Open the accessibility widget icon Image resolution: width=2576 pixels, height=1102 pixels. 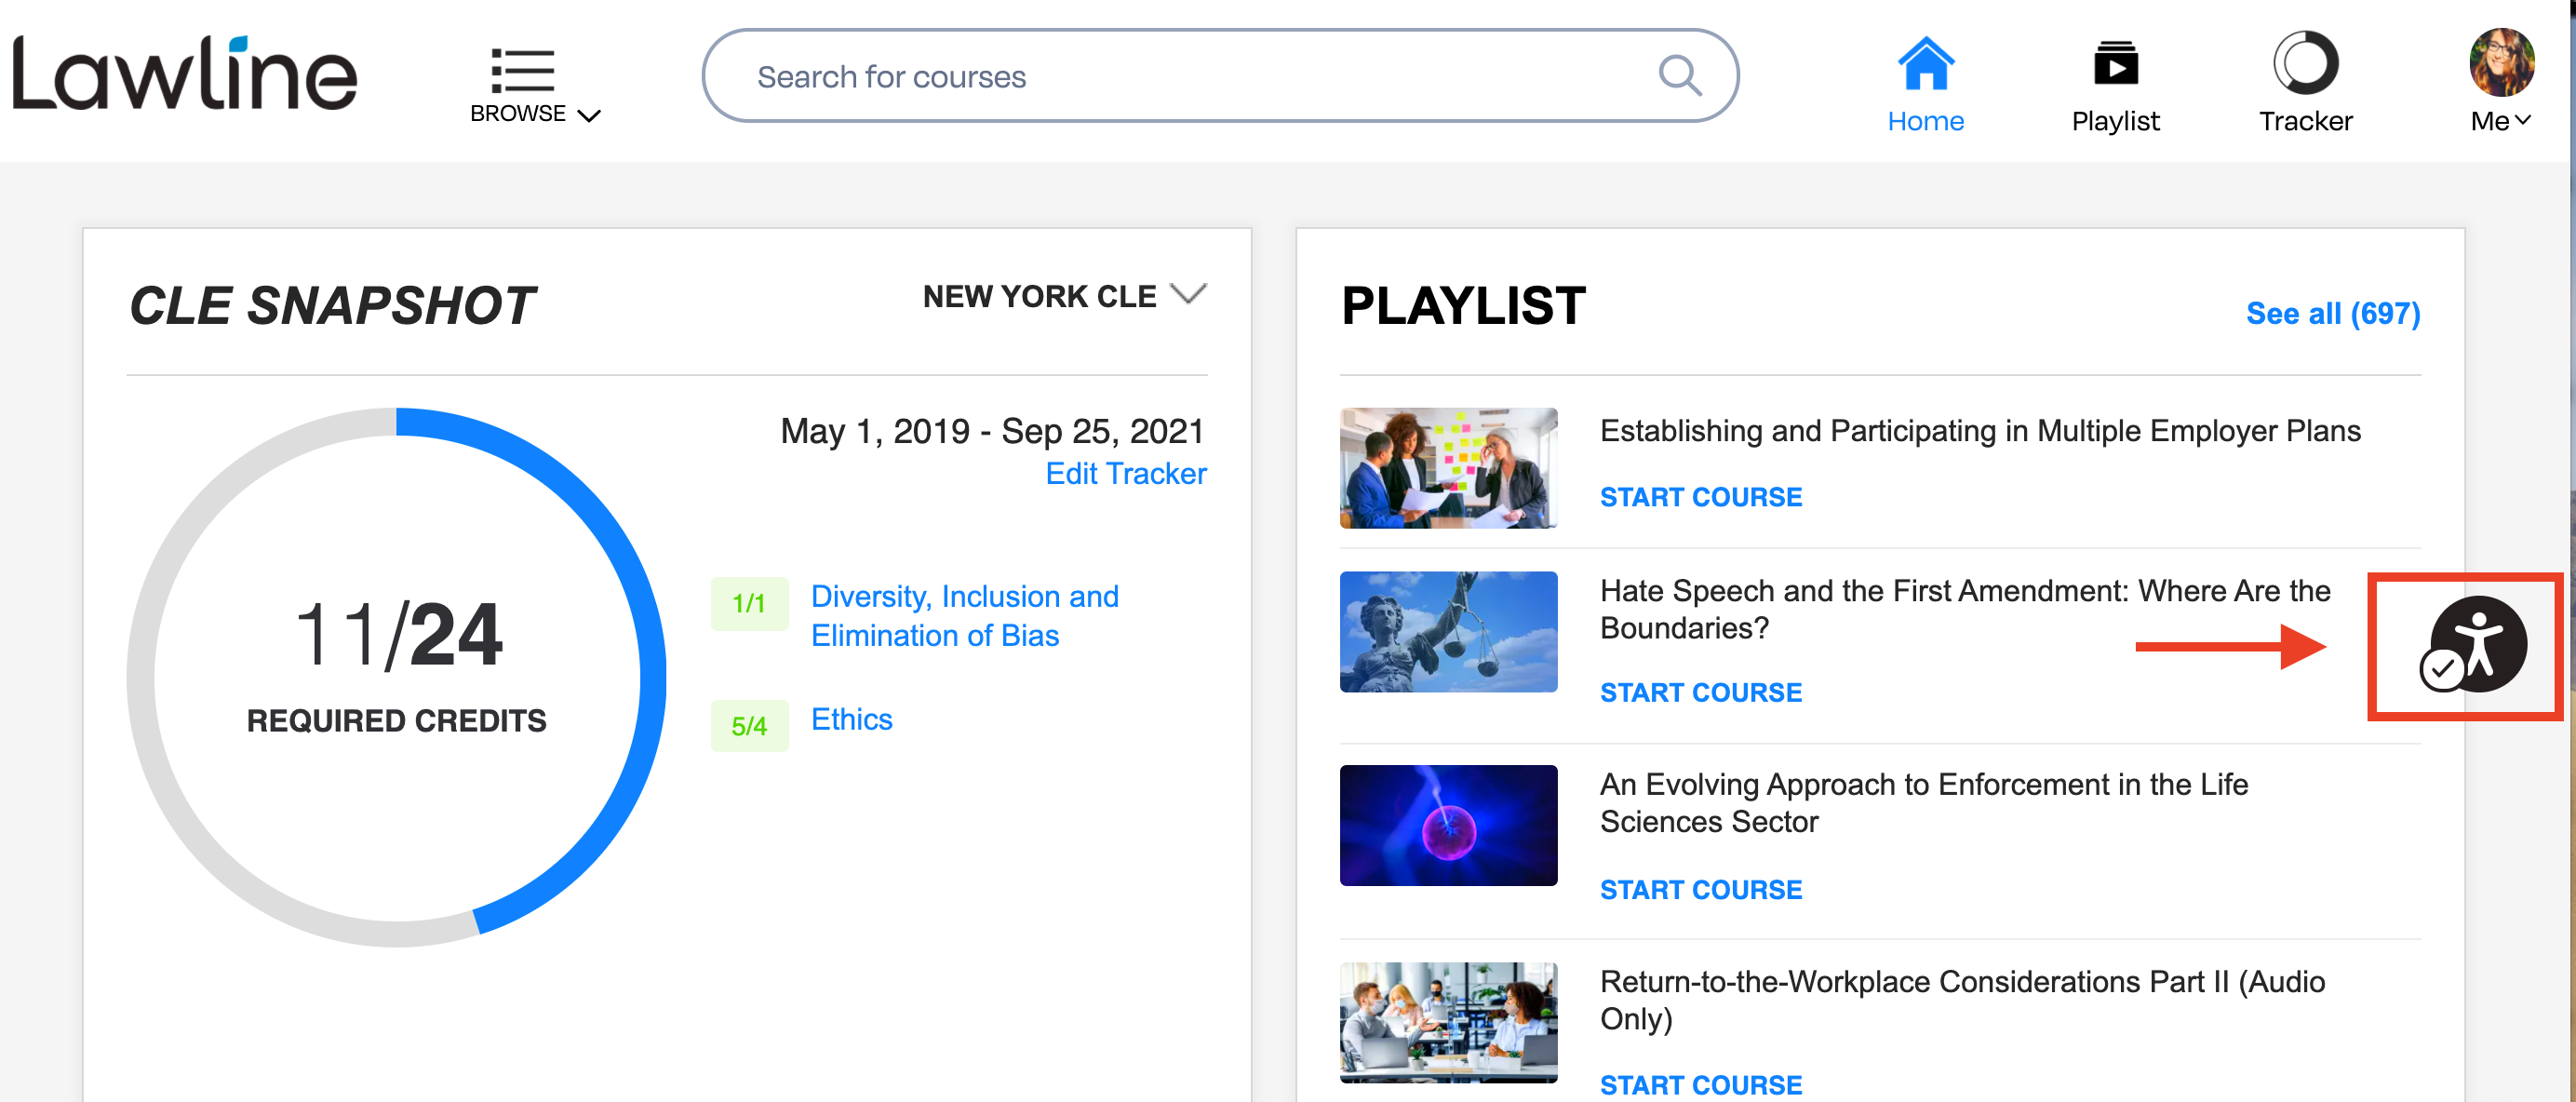pyautogui.click(x=2477, y=645)
